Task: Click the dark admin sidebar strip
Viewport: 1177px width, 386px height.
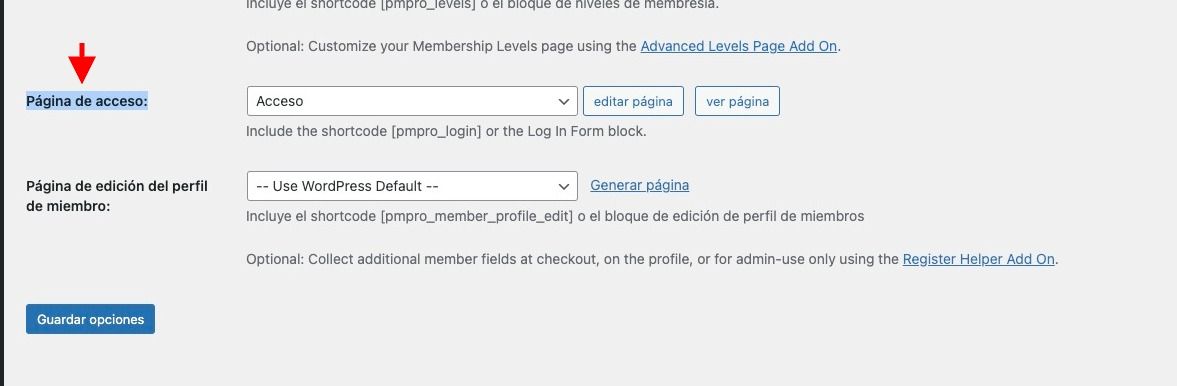Action: 2,193
